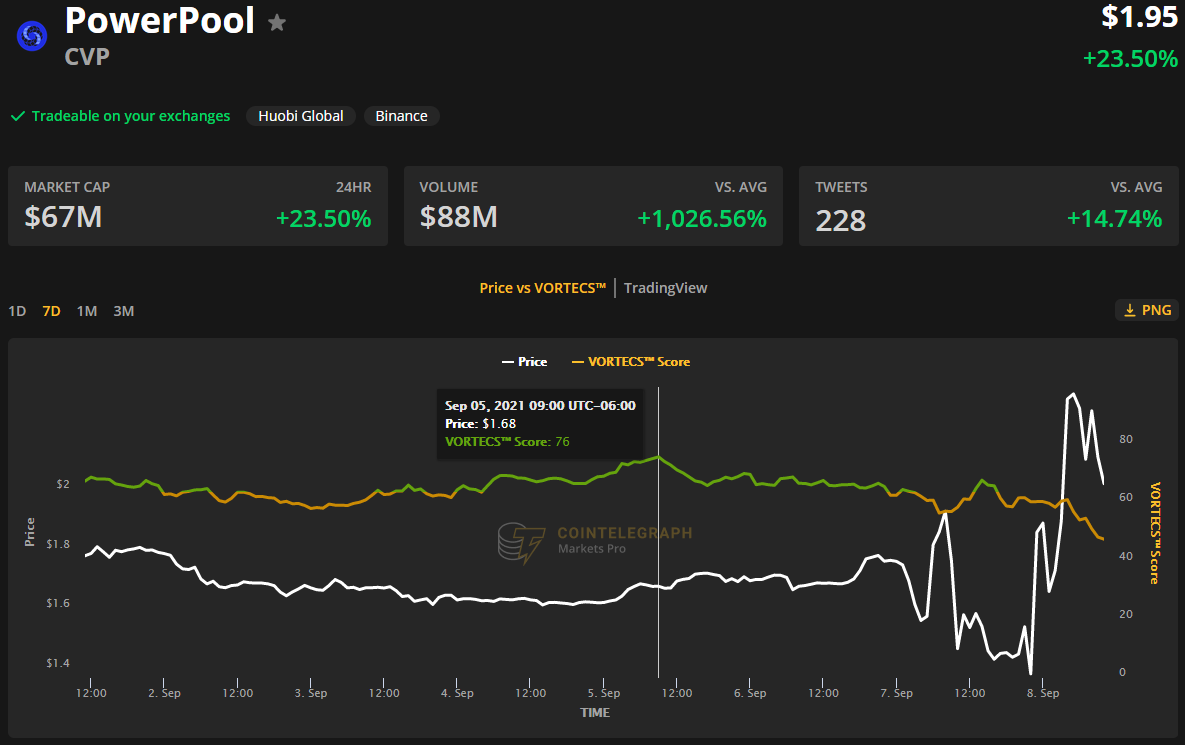Switch to the 3M time range
The image size is (1185, 745).
click(123, 311)
